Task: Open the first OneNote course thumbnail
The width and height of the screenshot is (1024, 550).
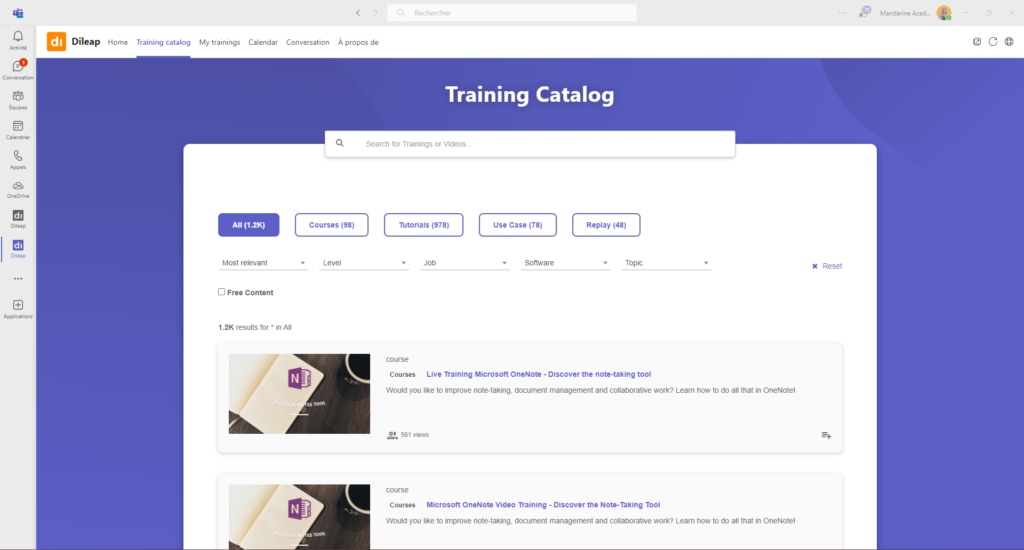Action: click(299, 394)
